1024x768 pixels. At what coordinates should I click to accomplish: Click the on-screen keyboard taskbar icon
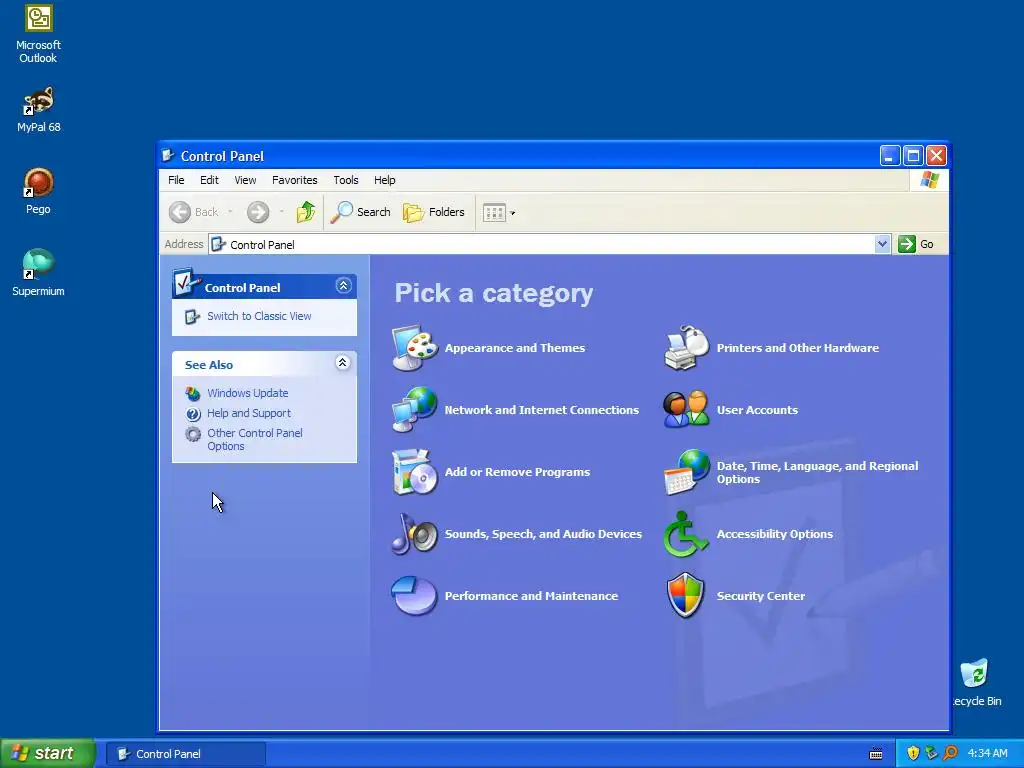click(876, 754)
